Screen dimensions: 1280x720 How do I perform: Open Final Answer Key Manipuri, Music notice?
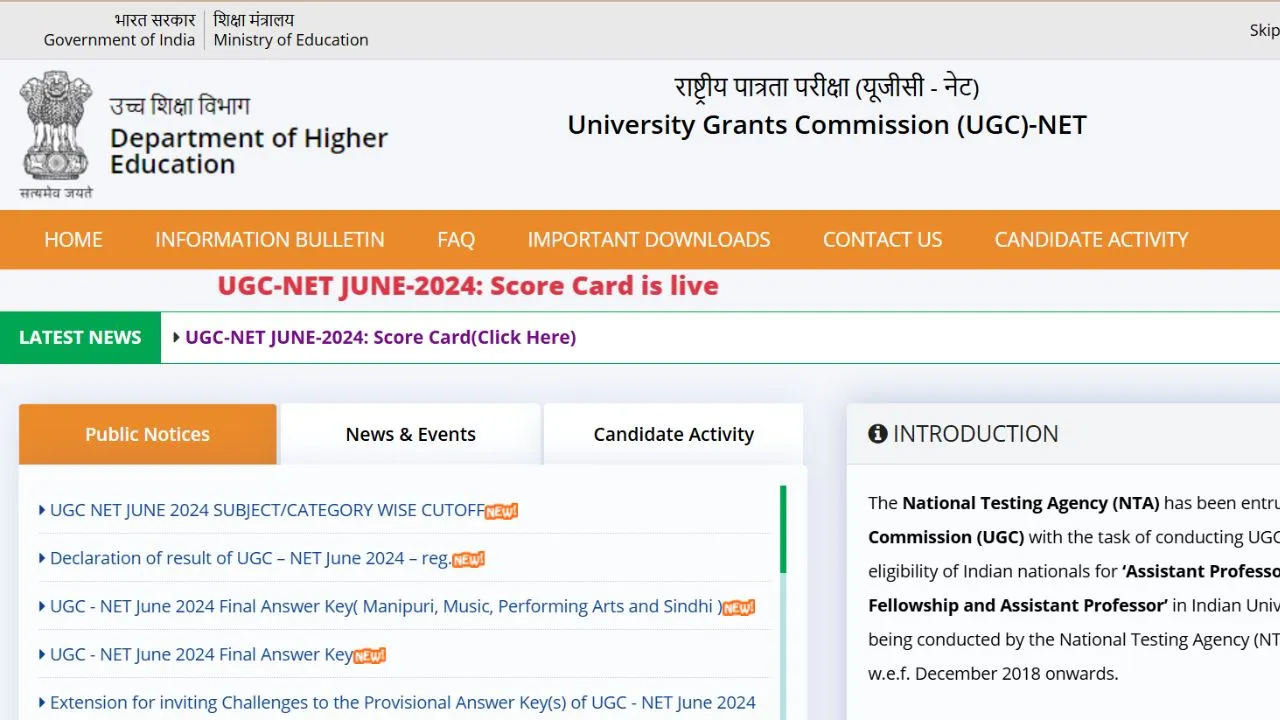[x=386, y=606]
